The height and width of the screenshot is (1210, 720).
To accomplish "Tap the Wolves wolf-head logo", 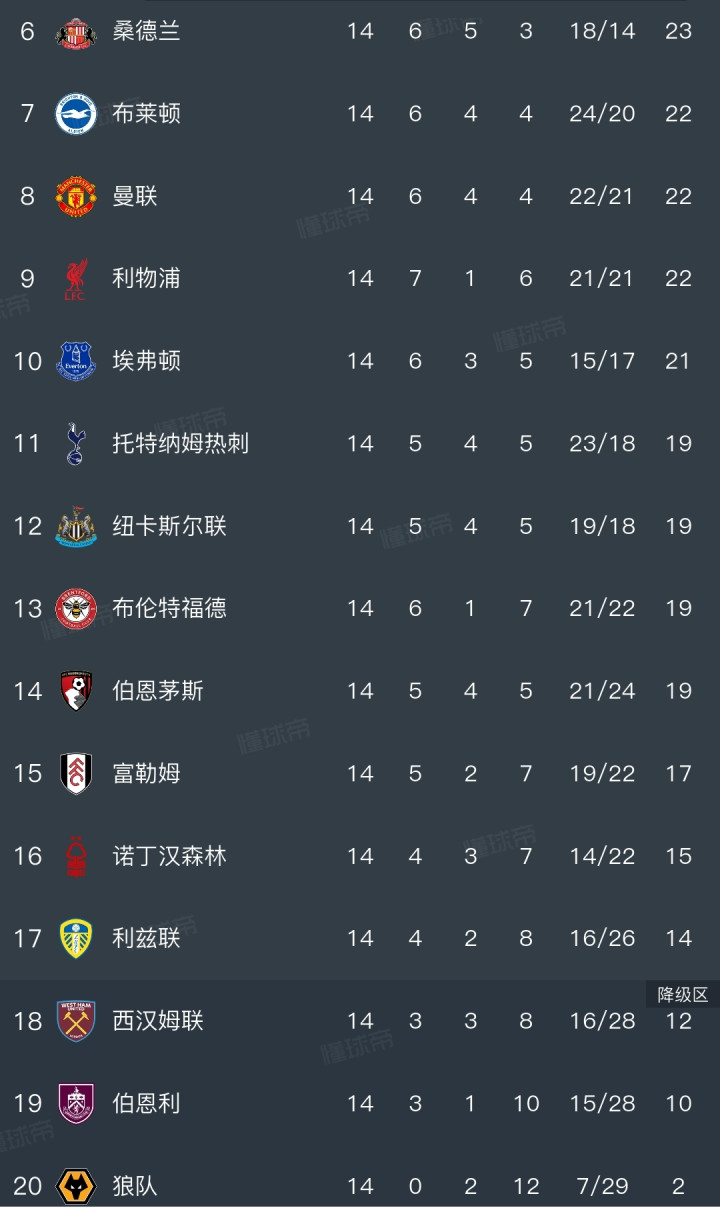I will [76, 1186].
